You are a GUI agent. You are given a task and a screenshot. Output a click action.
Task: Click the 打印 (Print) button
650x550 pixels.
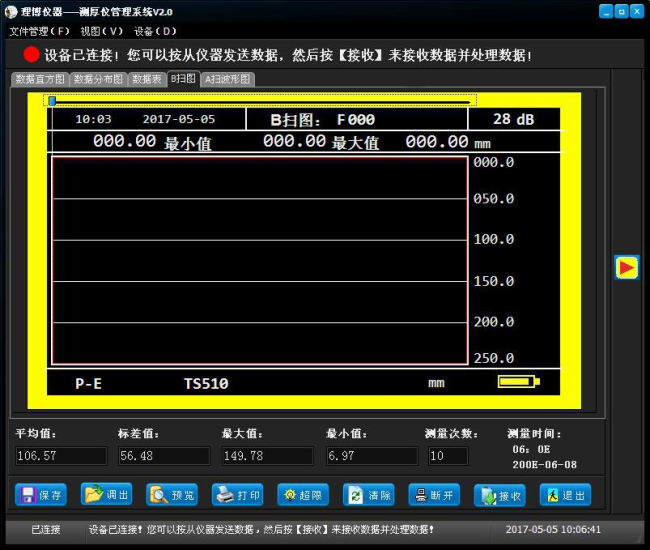click(238, 495)
